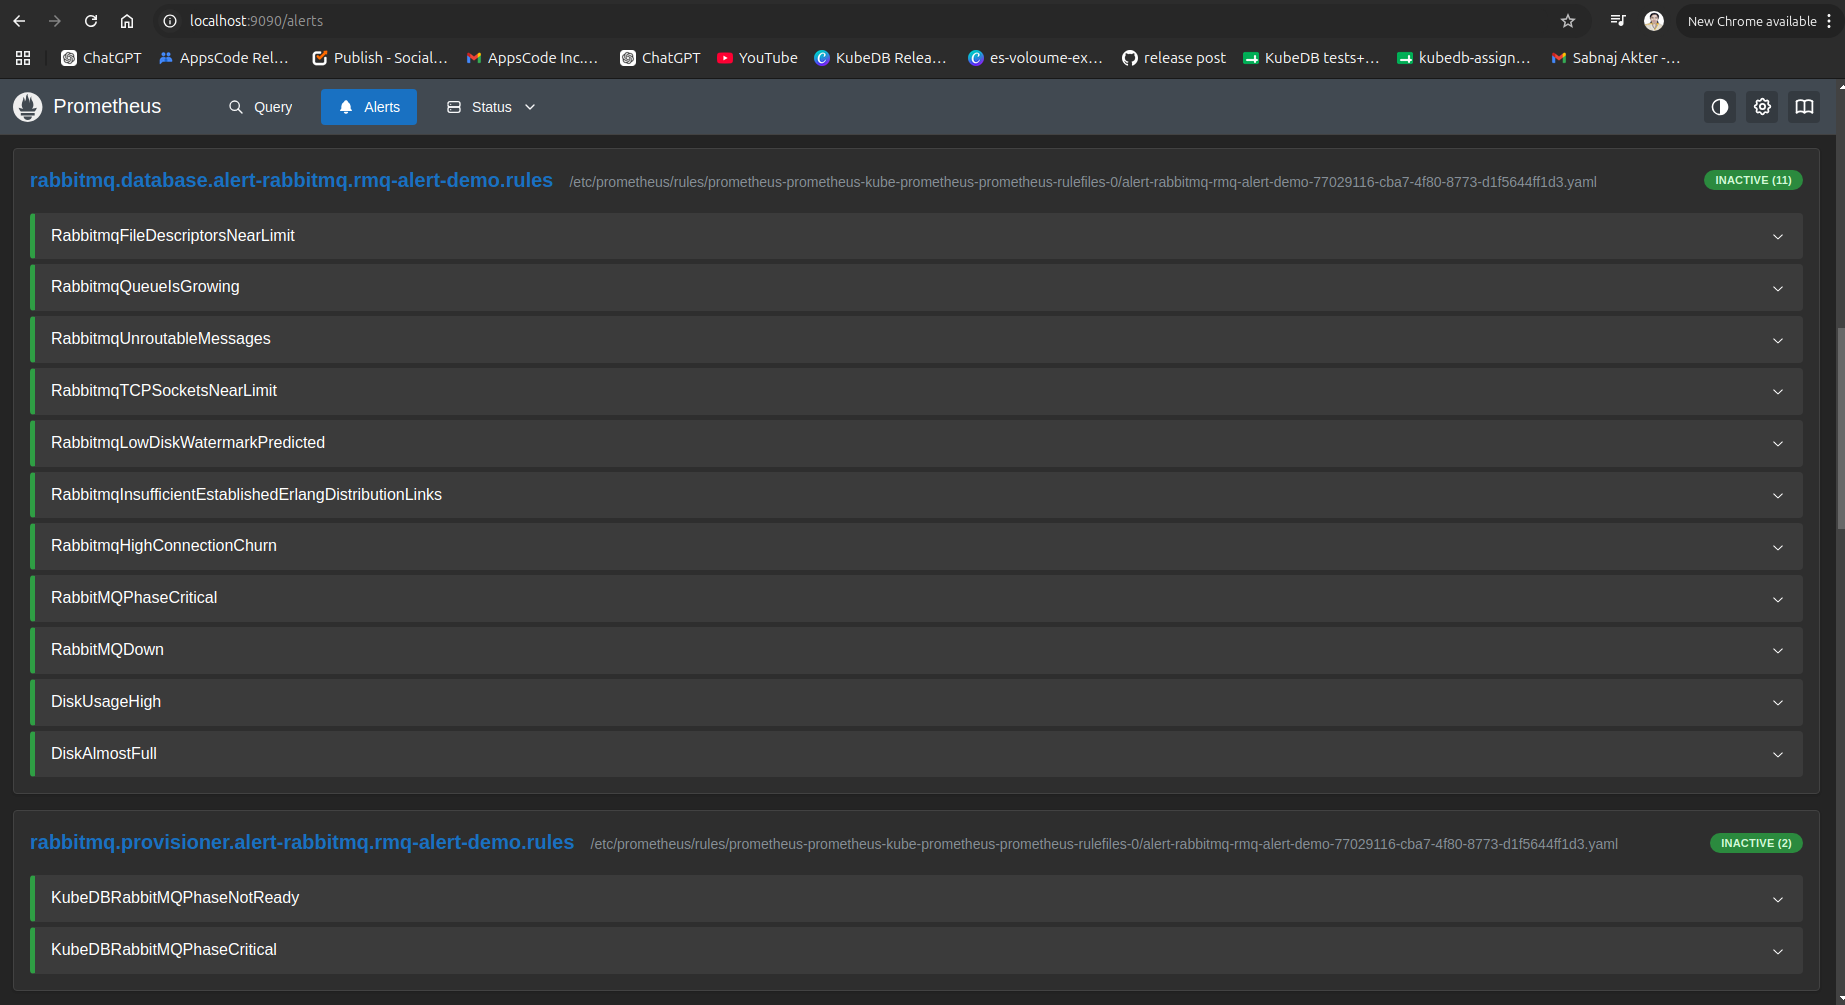The width and height of the screenshot is (1845, 1005).
Task: Expand the KubeDBRabbitMQPhaseNotReady alert chevron
Action: click(x=1778, y=899)
